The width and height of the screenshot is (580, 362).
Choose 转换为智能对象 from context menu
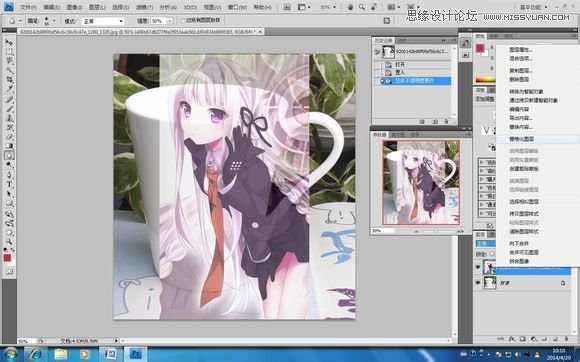[526, 91]
